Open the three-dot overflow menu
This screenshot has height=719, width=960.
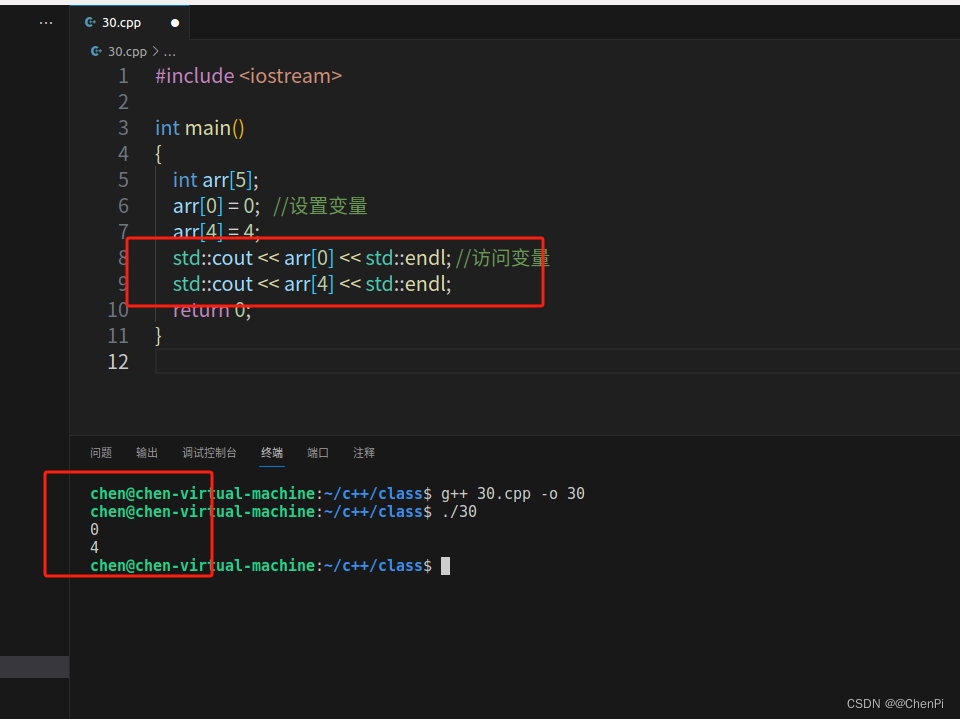[x=46, y=23]
